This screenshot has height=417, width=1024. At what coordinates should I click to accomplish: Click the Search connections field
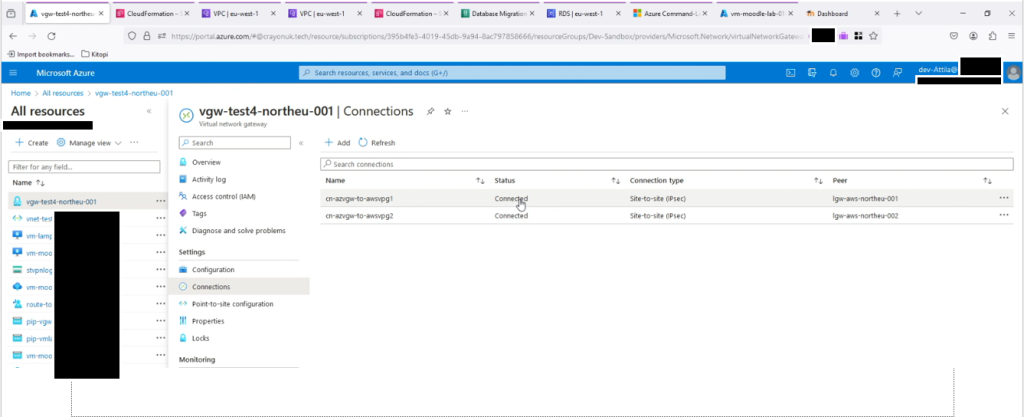pyautogui.click(x=665, y=164)
